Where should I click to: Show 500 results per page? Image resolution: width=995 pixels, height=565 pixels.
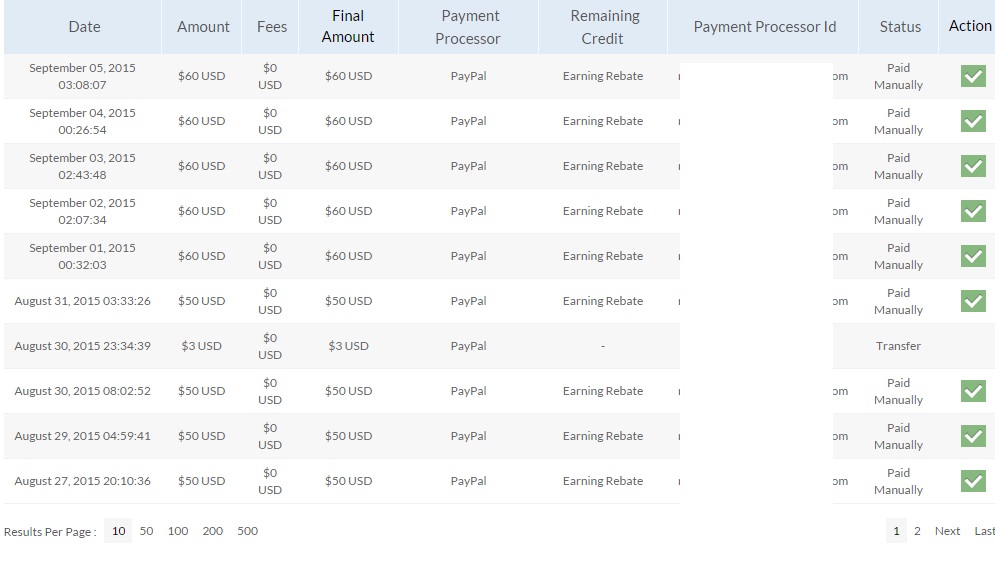pos(247,531)
